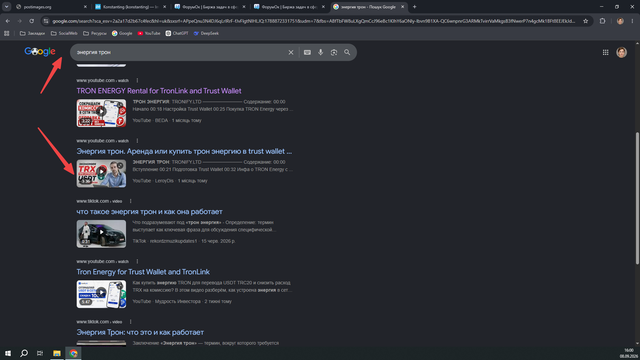Switch to the Konstanting tab
Screen dimensions: 640x360
[x=130, y=7]
